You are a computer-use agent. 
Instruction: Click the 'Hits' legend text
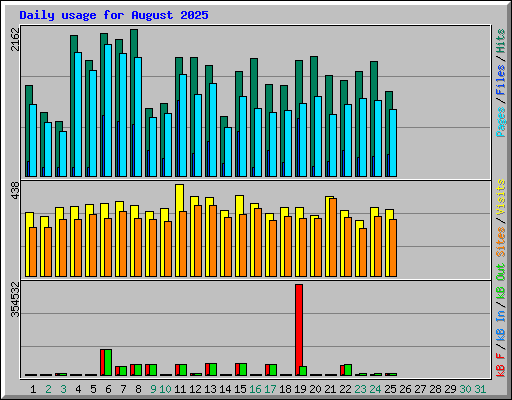pyautogui.click(x=500, y=41)
